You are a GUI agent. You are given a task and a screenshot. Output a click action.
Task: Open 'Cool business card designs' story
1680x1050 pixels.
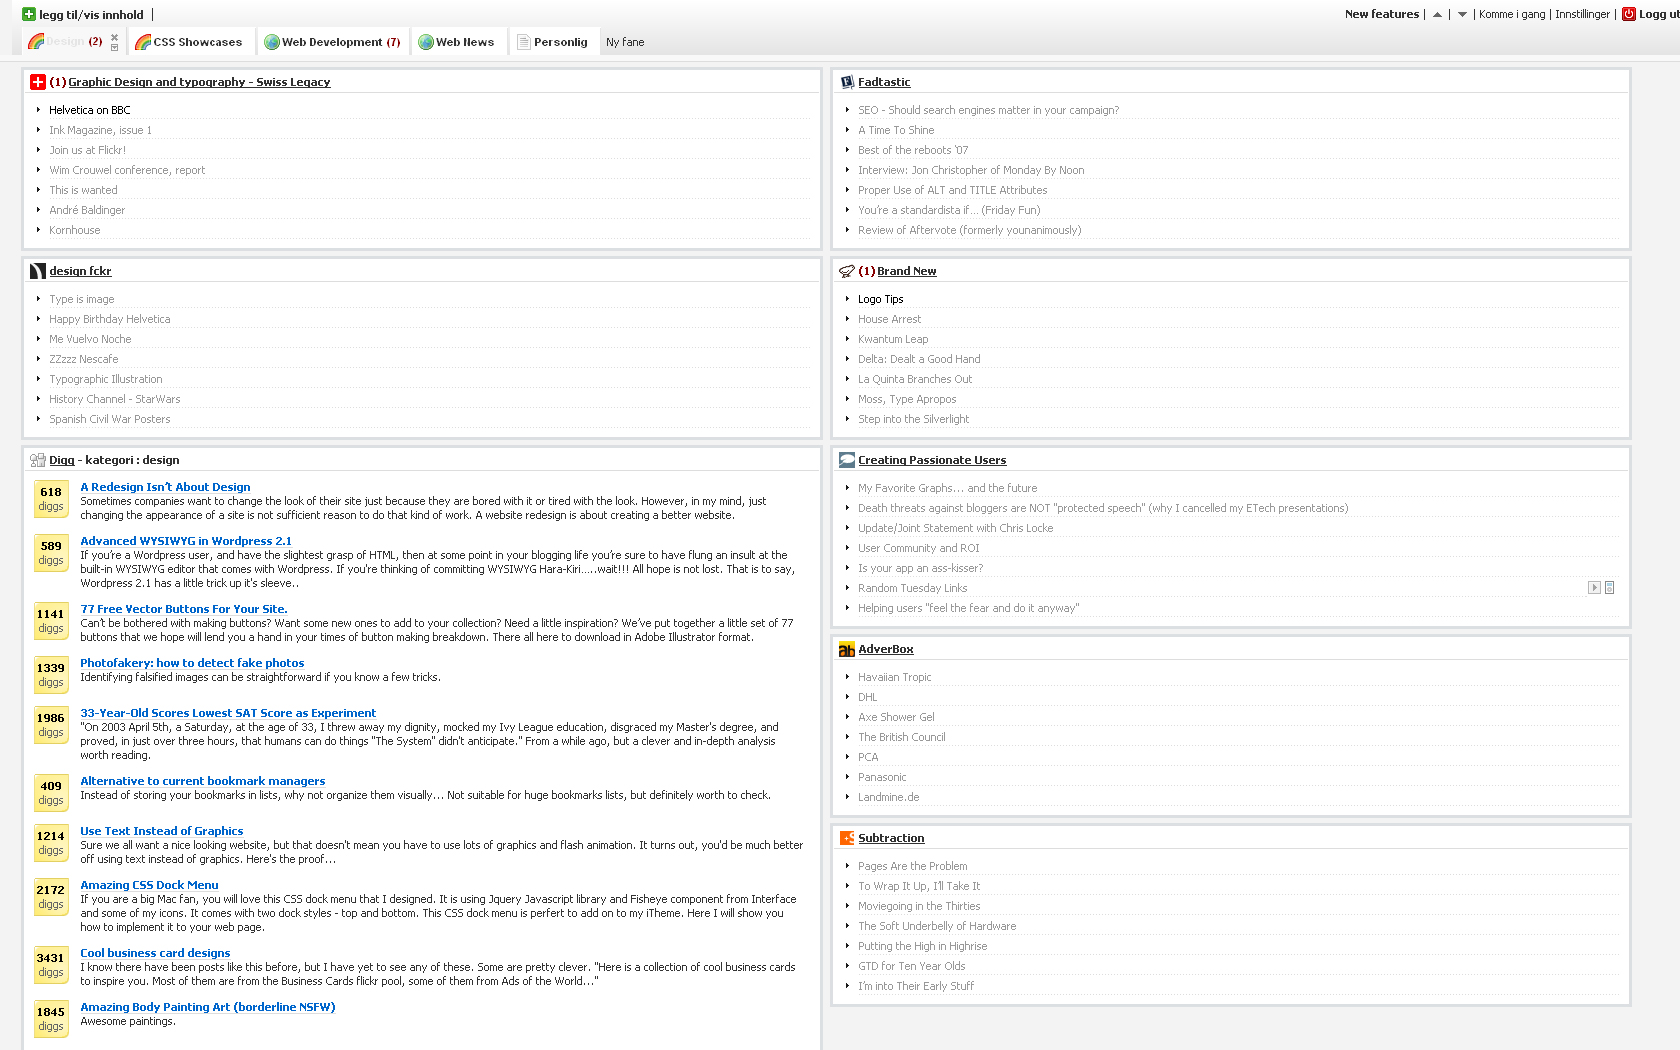155,953
